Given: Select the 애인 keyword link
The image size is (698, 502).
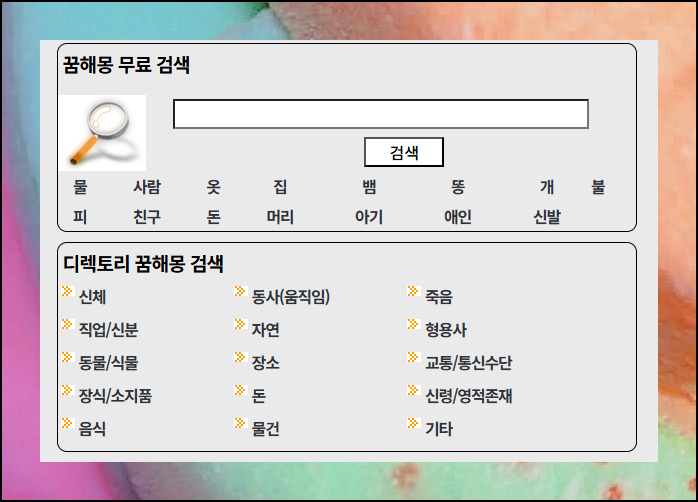Looking at the screenshot, I should 458,217.
